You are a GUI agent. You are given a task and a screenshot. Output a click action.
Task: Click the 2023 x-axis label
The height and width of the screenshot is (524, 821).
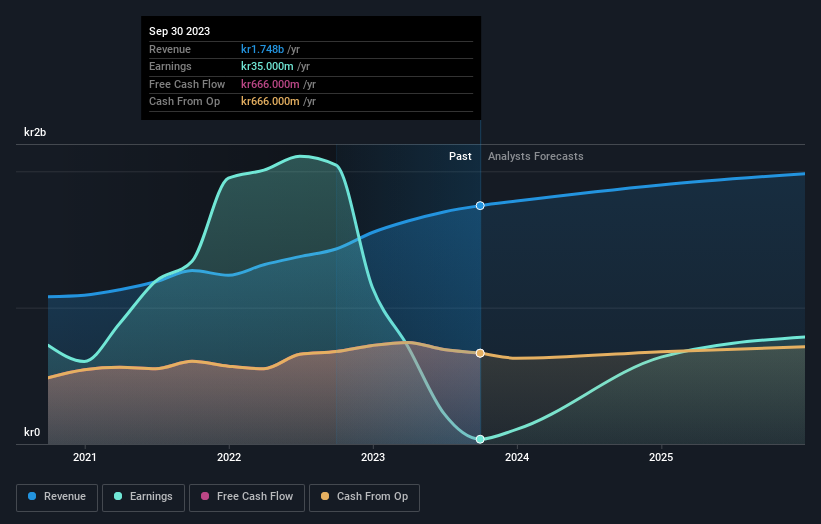coord(373,458)
